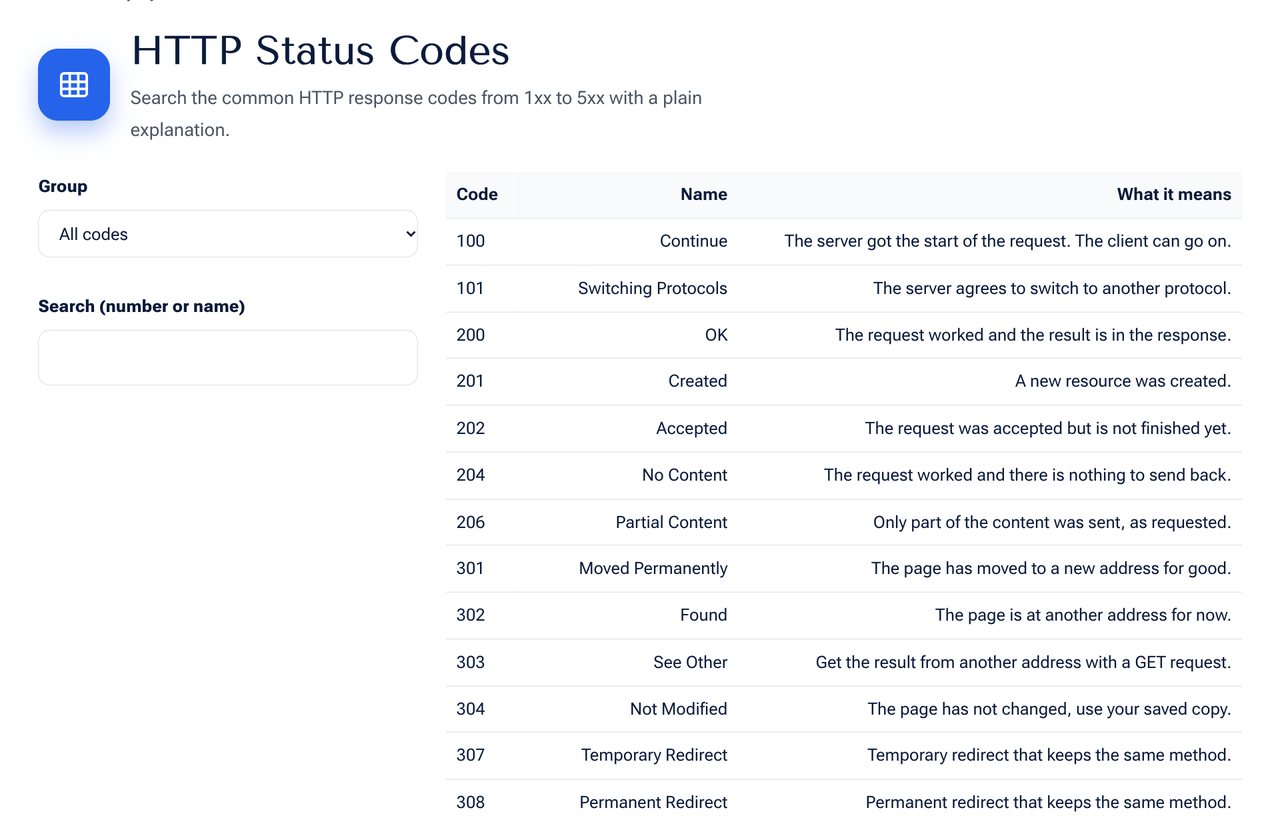1280x820 pixels.
Task: Focus the Search (number or name) field
Action: [228, 358]
